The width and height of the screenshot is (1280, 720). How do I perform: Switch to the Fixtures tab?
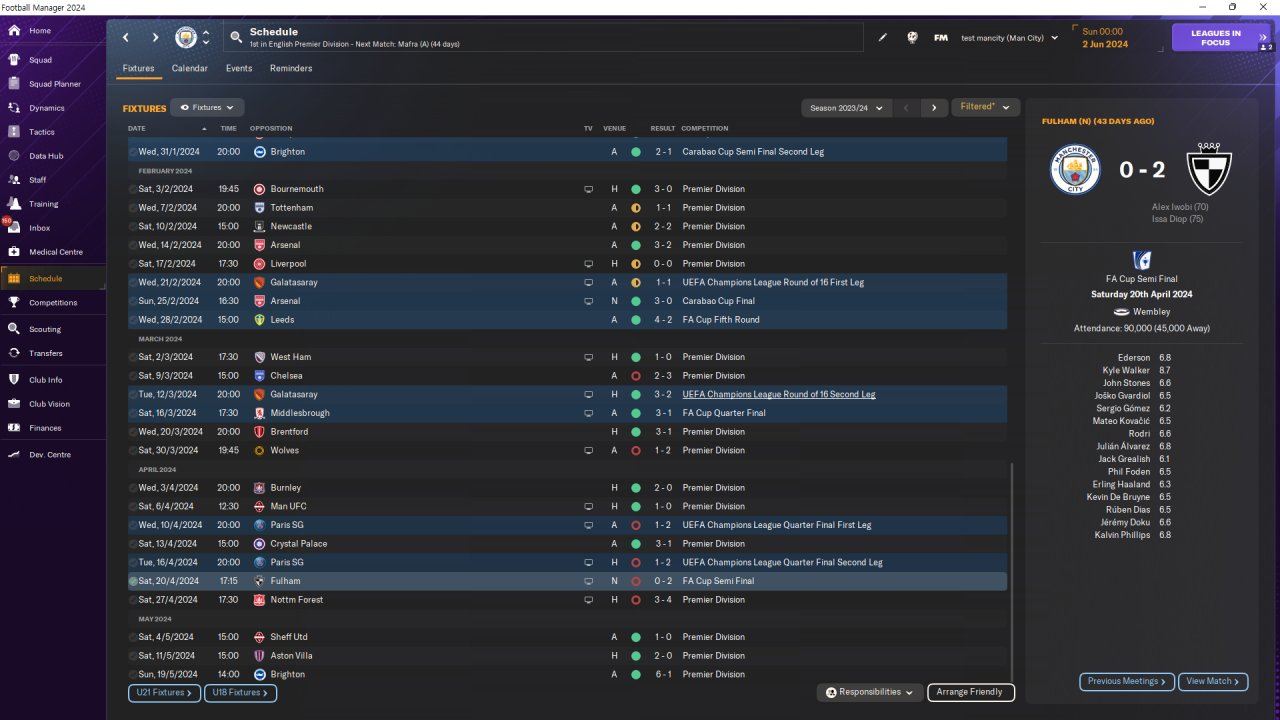138,69
